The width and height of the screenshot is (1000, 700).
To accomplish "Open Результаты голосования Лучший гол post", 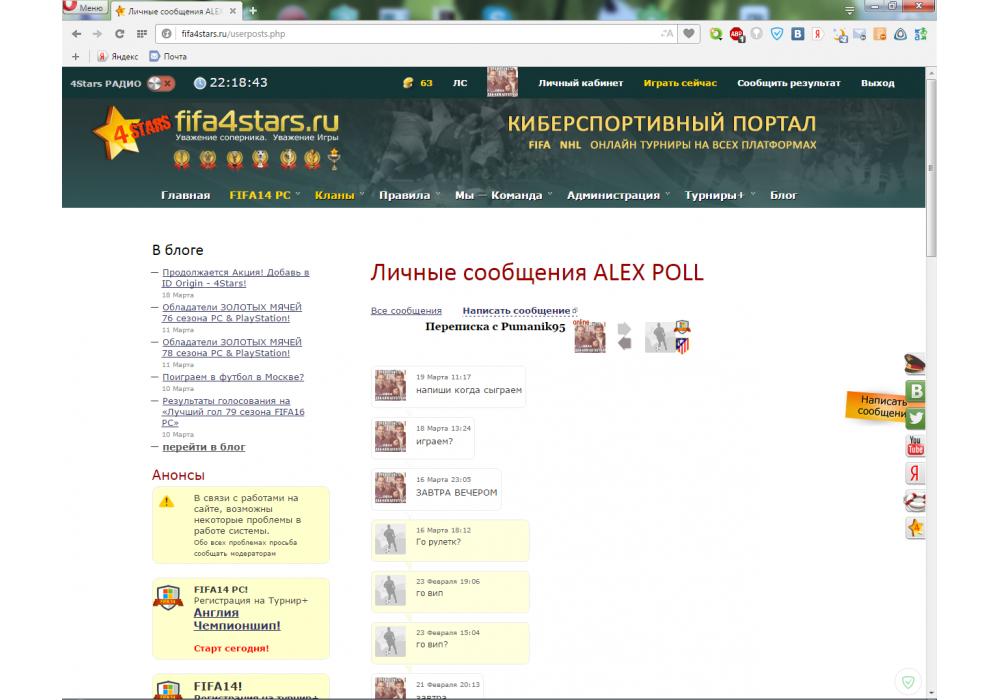I will [233, 412].
